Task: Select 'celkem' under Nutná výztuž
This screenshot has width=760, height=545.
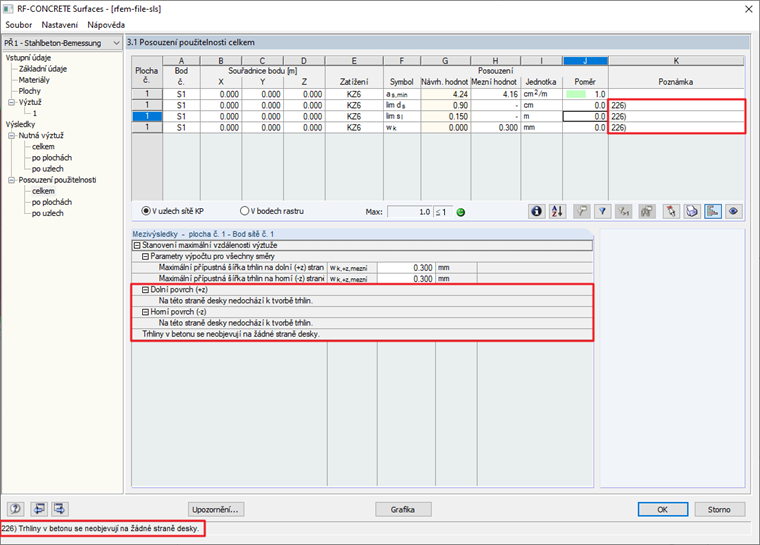Action: coord(43,146)
